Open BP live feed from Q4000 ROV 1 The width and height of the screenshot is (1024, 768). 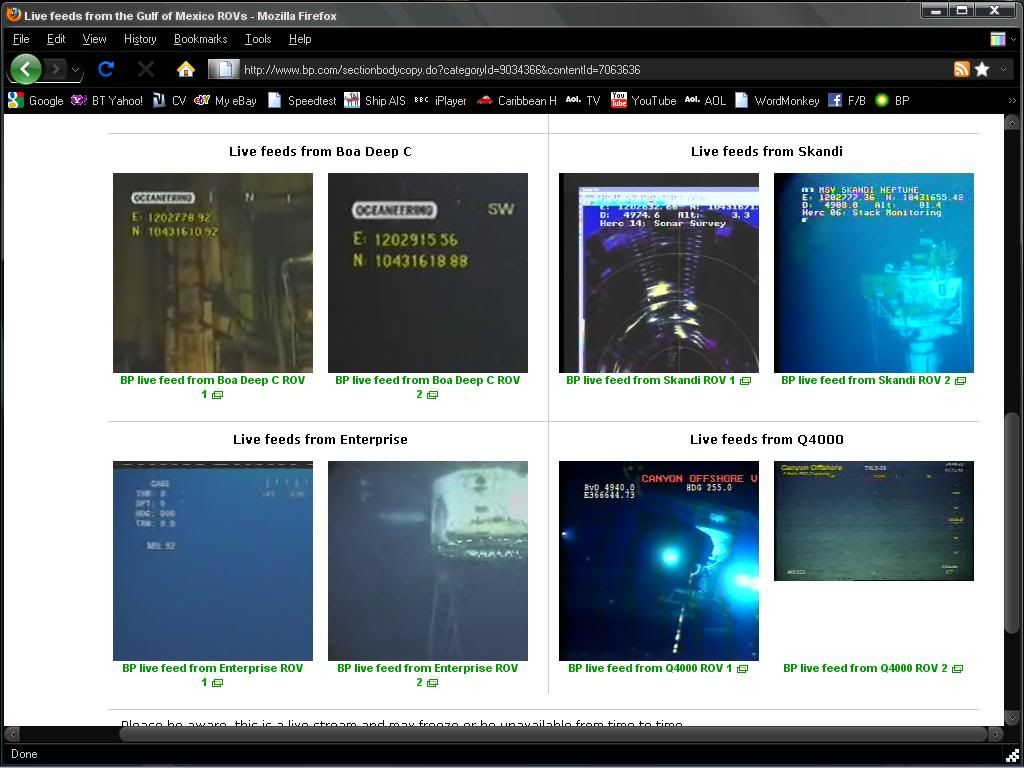658,668
